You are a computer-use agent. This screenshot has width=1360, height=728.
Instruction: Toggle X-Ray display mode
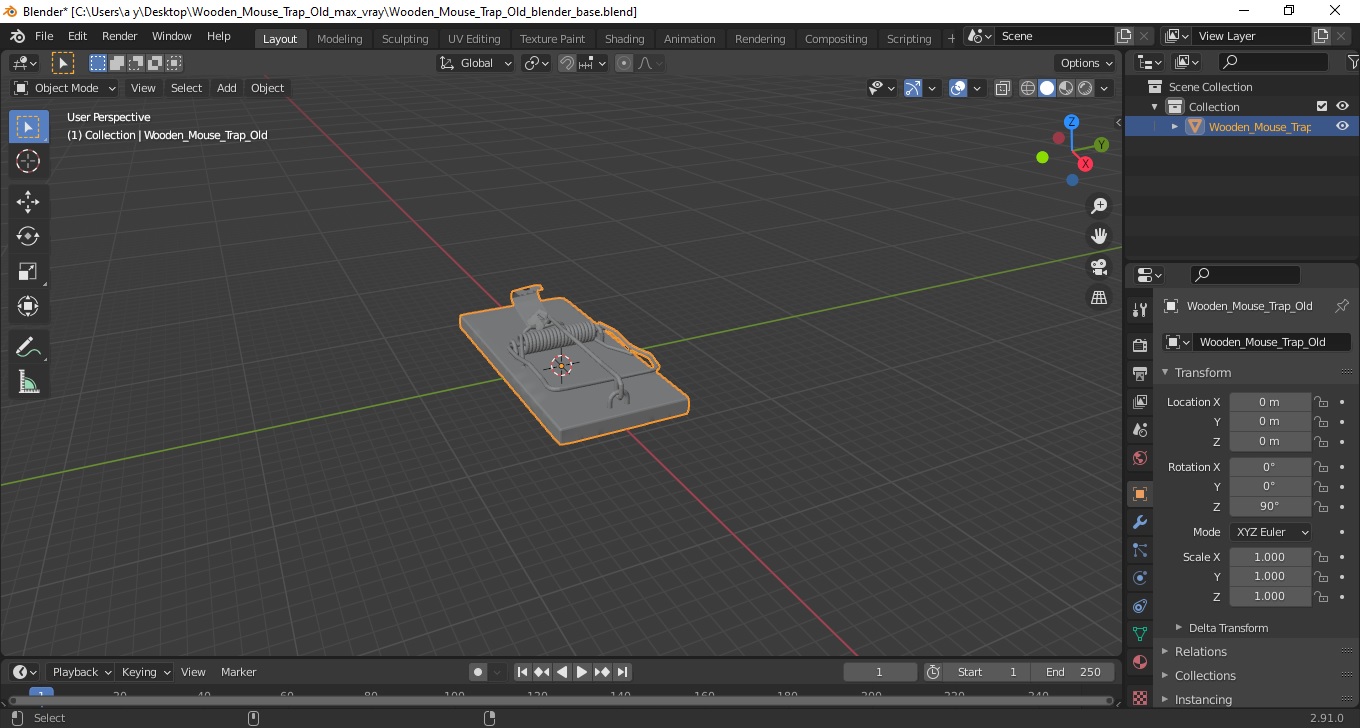point(1003,88)
